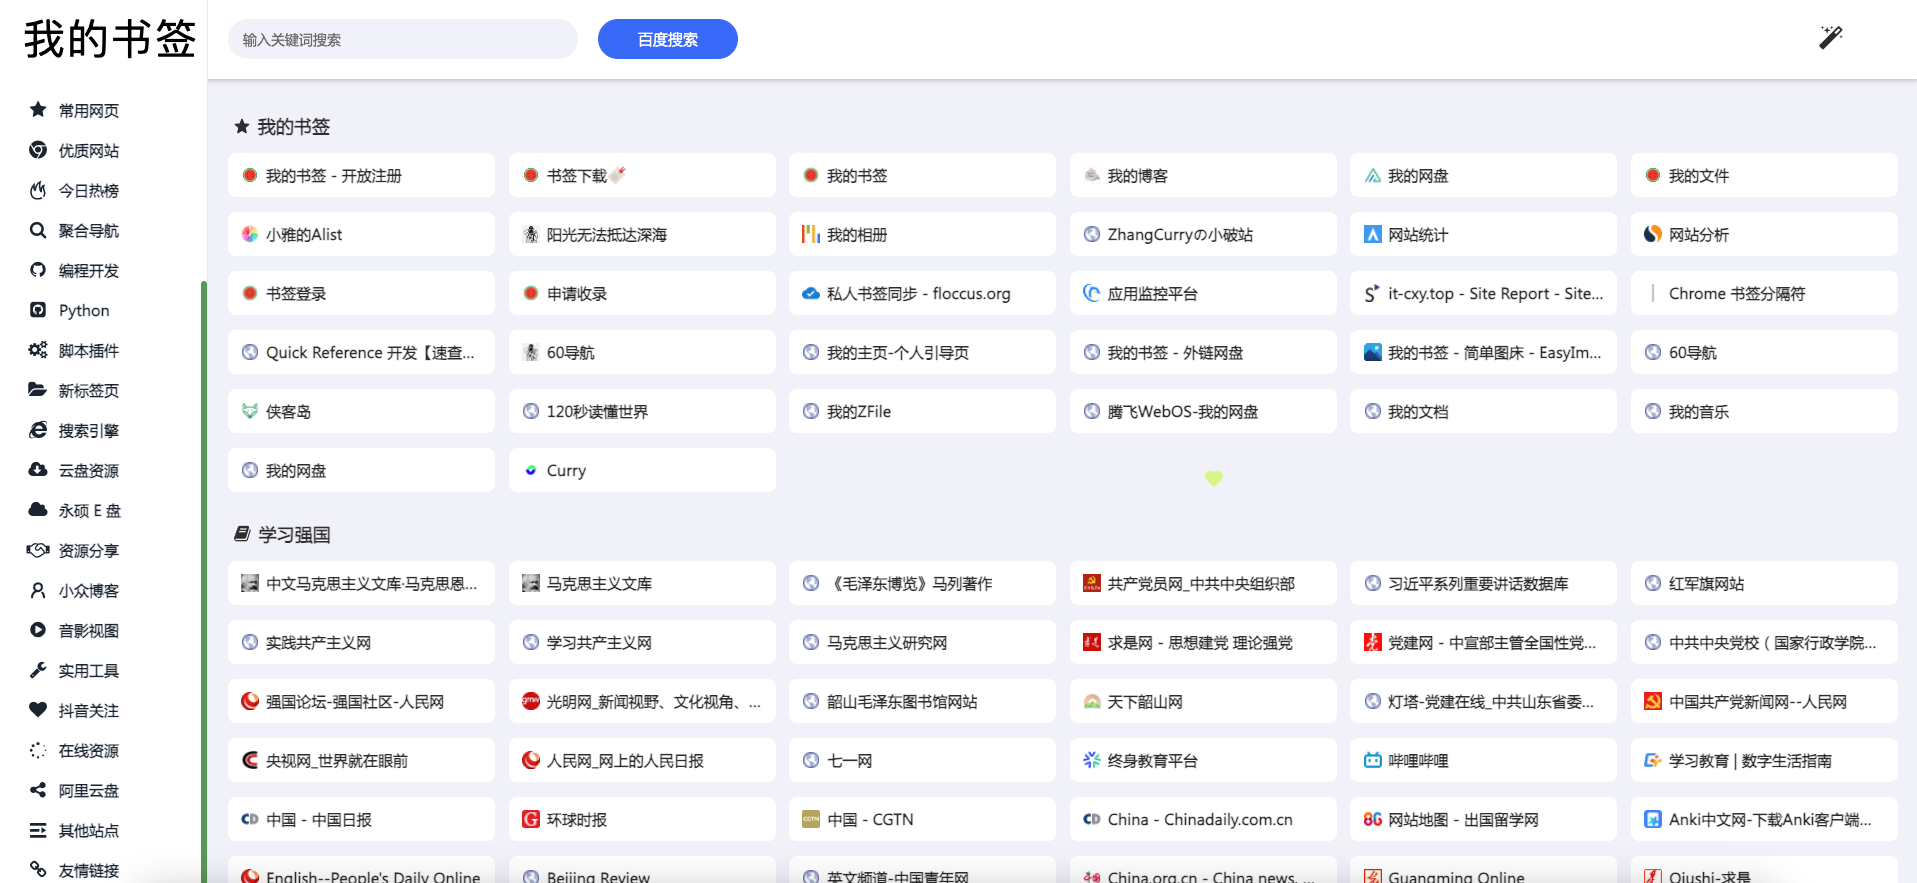
Task: Open 腾飞WebOS-我的网盘 bookmark
Action: [1203, 411]
